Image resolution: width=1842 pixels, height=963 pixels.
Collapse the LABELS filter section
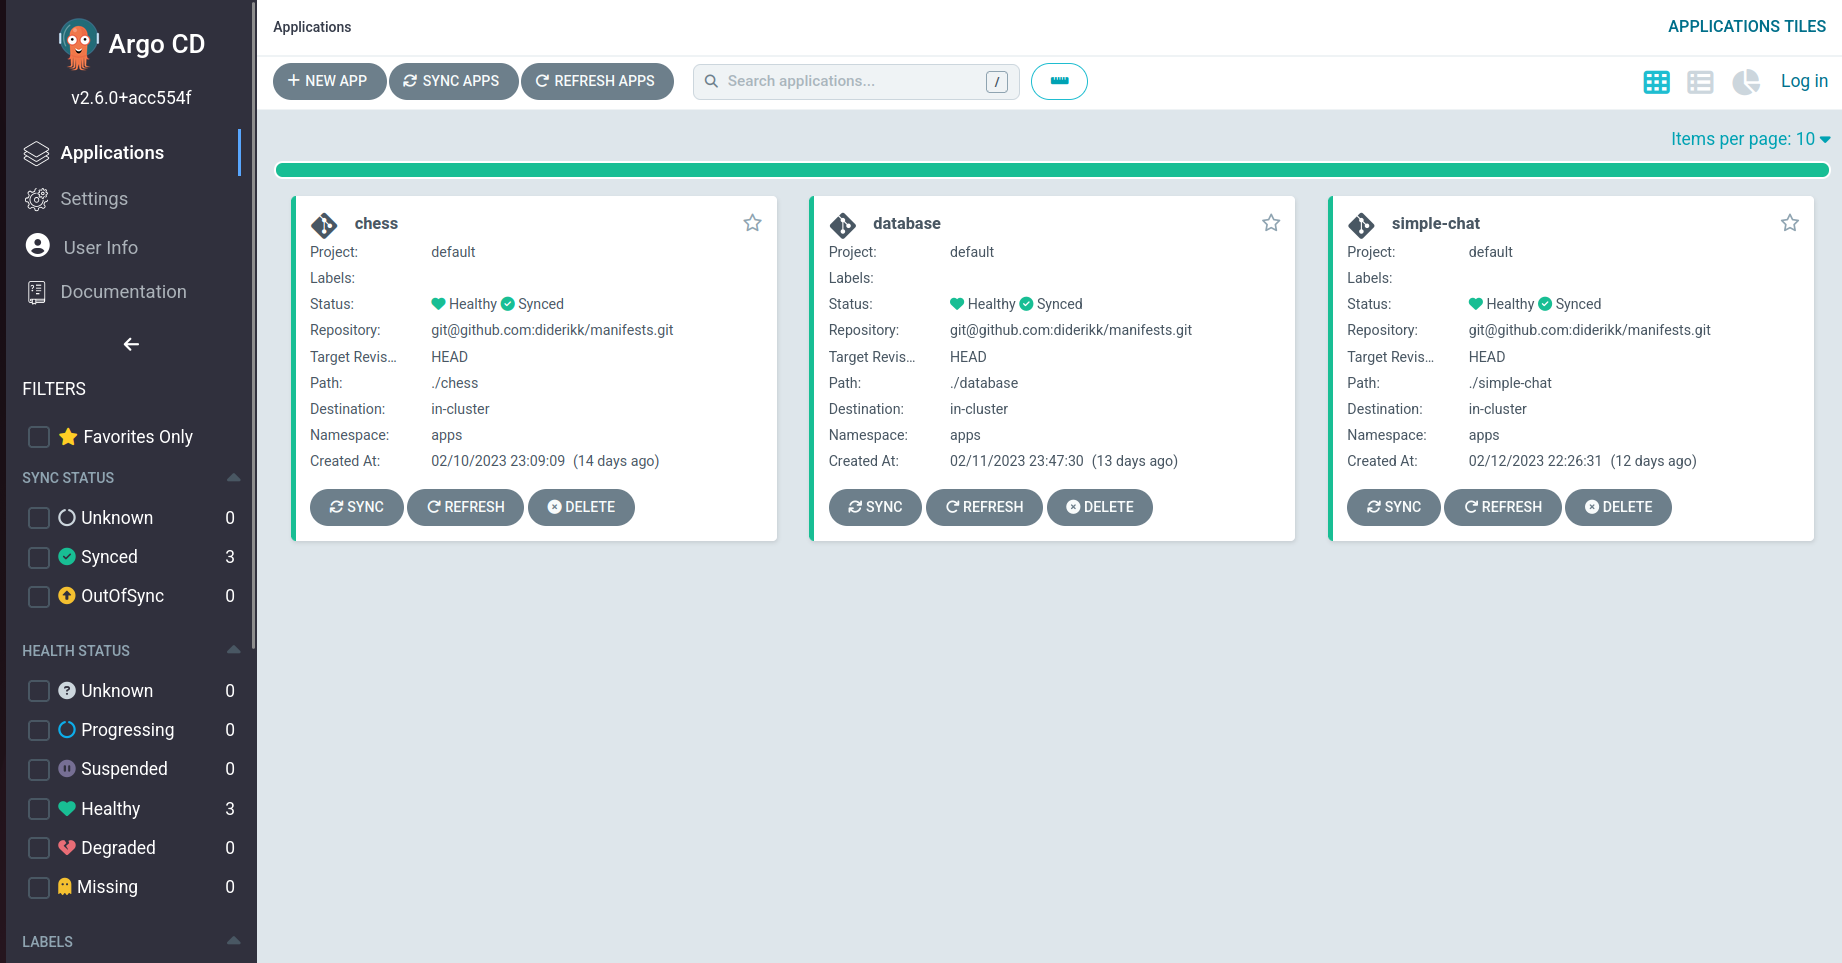click(233, 940)
